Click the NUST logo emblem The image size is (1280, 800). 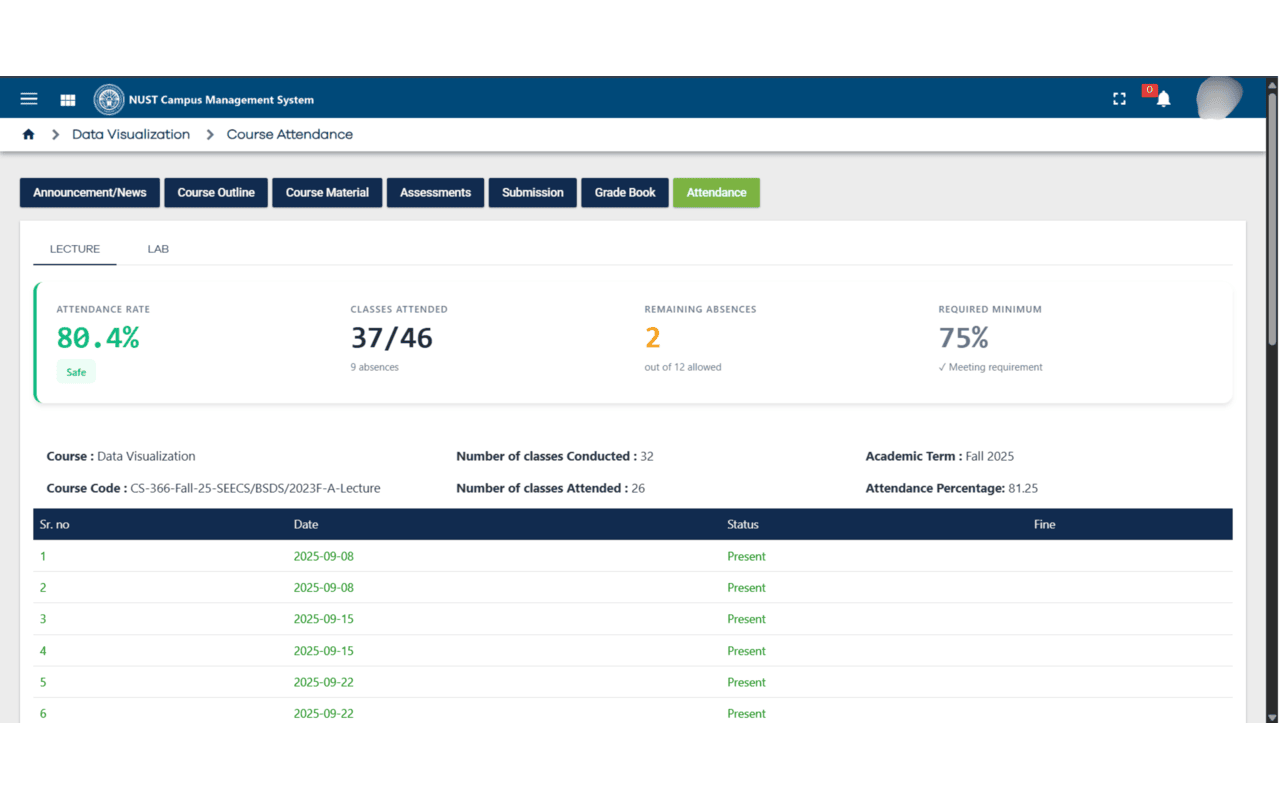[109, 100]
